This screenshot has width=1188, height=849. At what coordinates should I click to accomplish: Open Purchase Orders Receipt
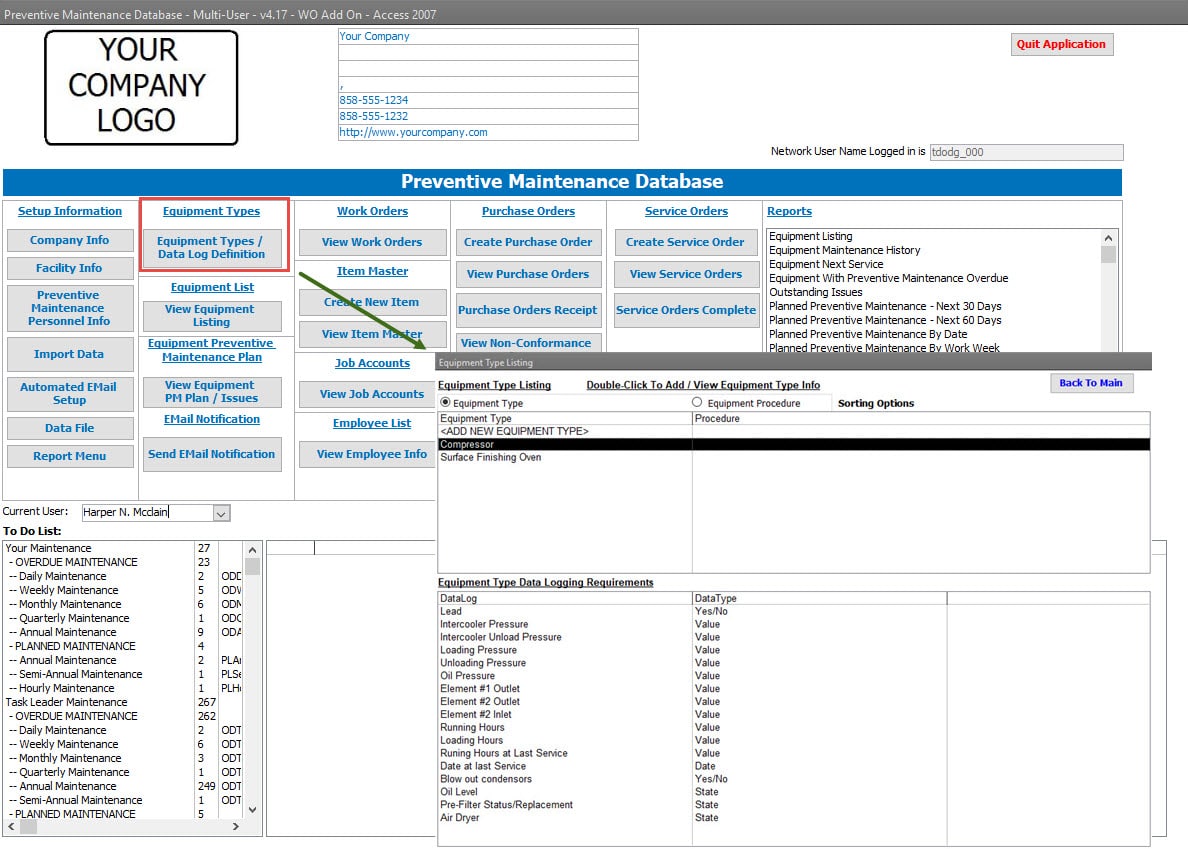pos(528,310)
